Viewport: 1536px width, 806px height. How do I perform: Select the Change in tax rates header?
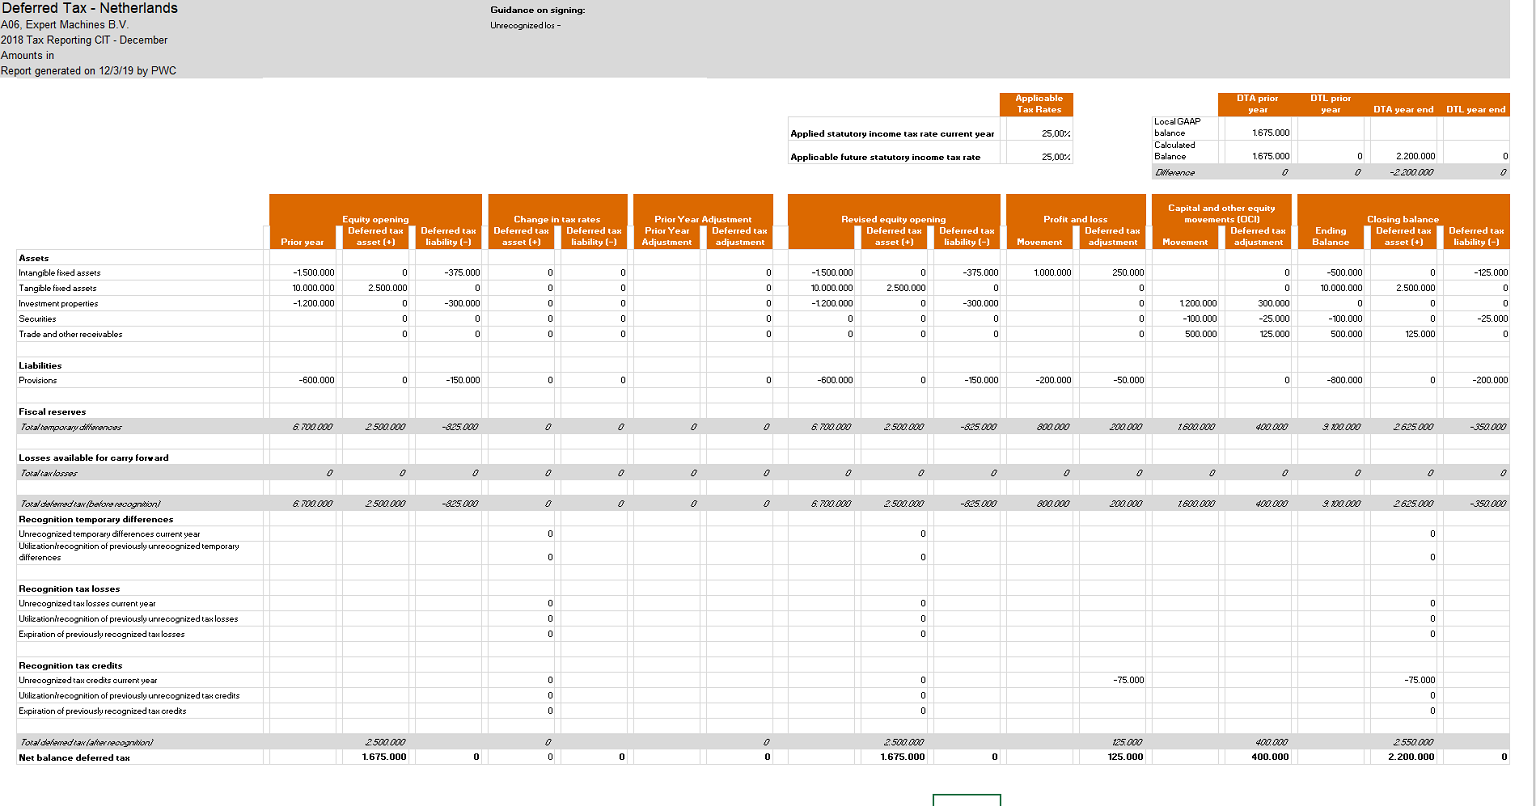point(557,218)
